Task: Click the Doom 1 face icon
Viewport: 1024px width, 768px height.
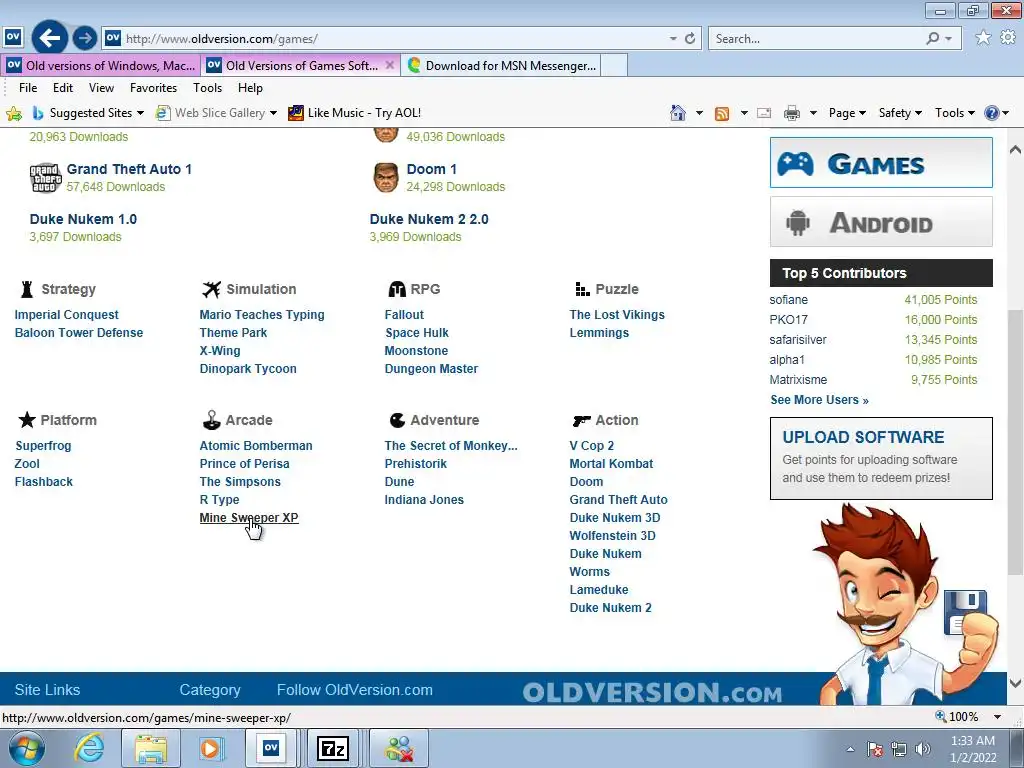Action: click(385, 178)
